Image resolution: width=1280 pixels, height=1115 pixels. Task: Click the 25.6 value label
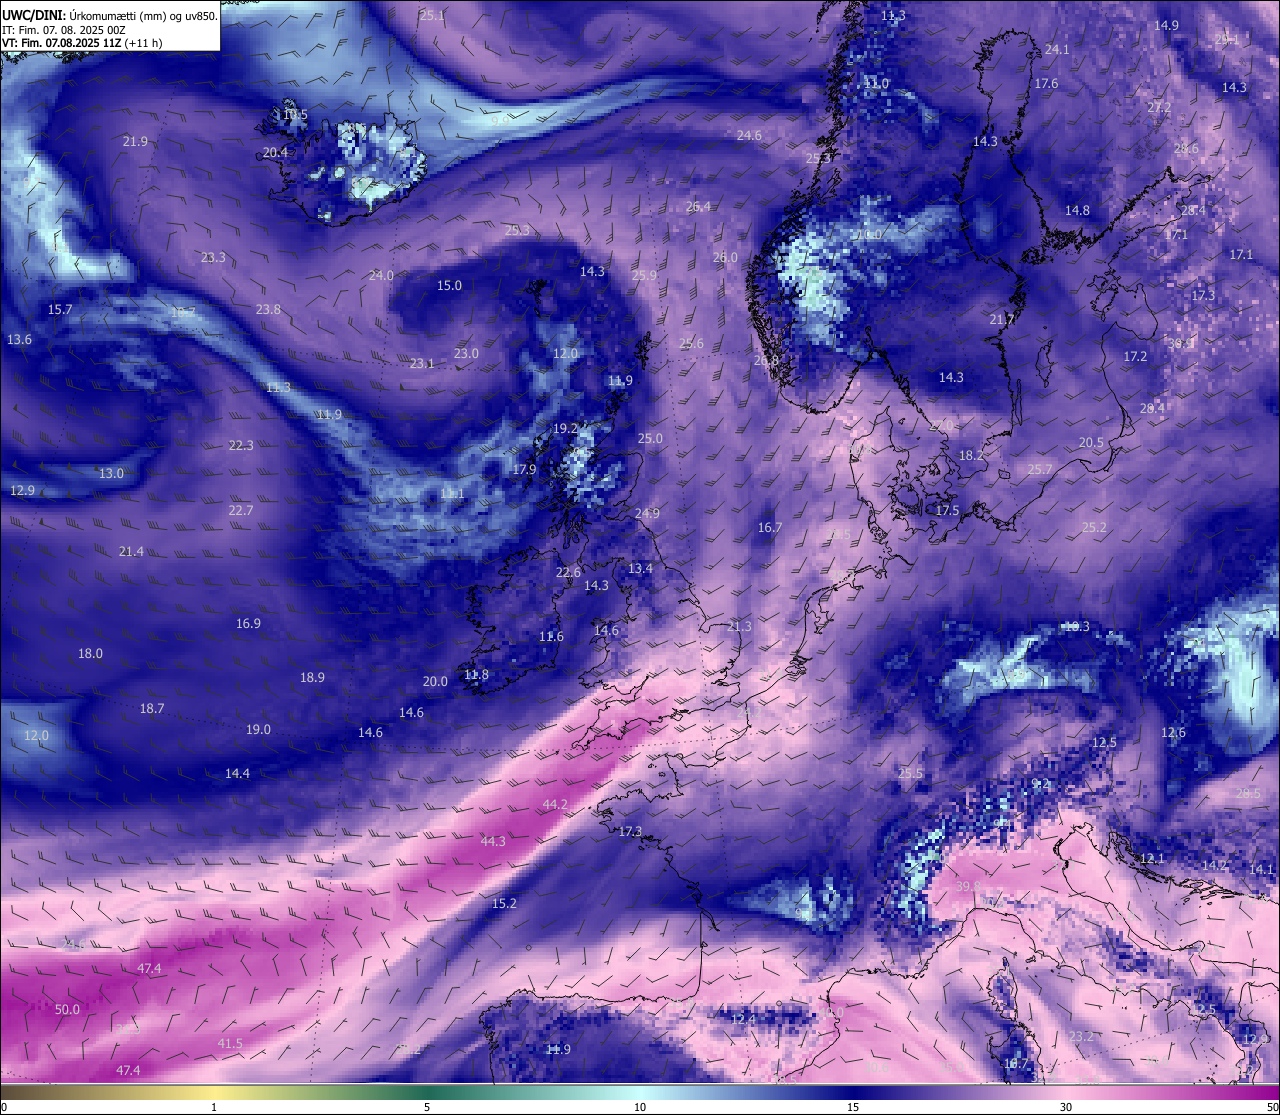click(x=691, y=344)
